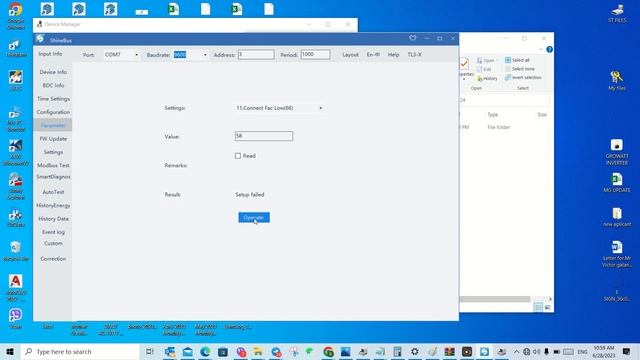Open the Settings gear on the taskbar
Screen dimensions: 640x360
tap(415, 351)
